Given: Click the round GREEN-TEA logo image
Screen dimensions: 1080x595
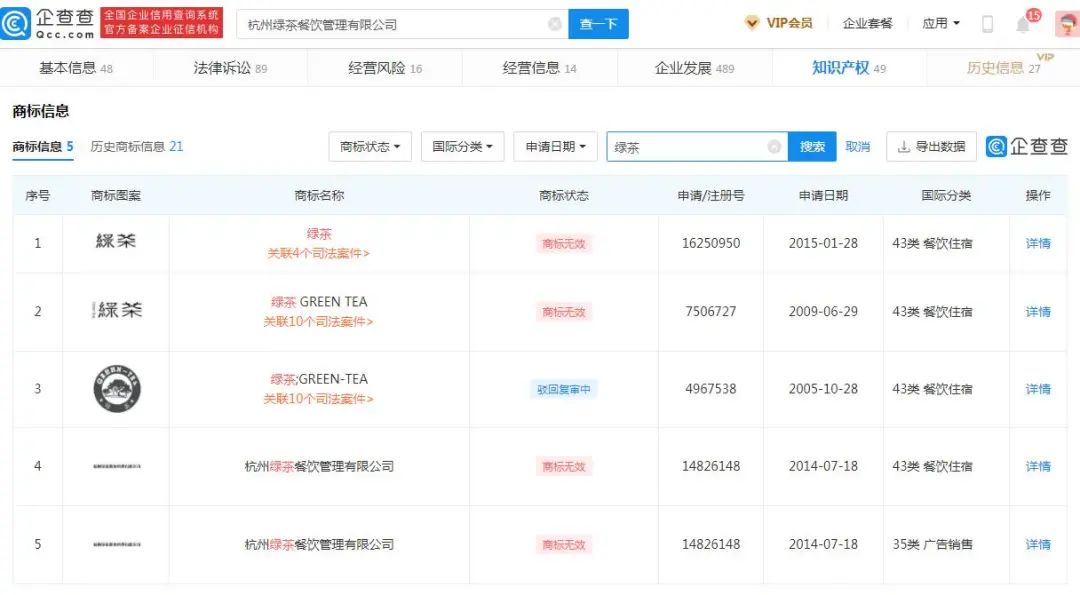Looking at the screenshot, I should [x=117, y=388].
